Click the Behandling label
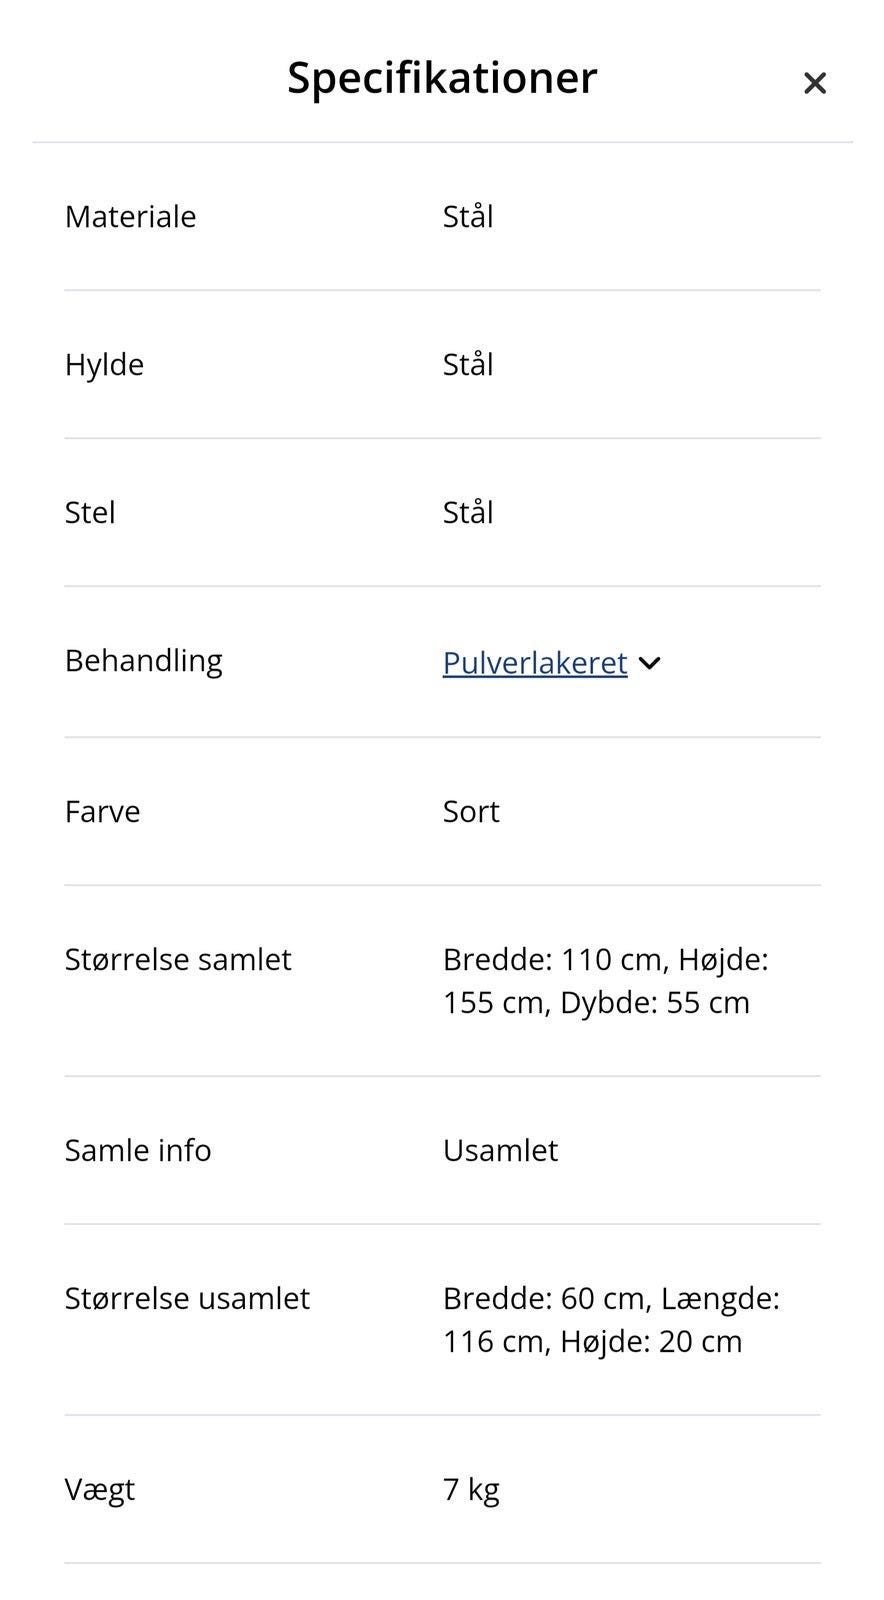Screen dimensions: 884x1600 click(x=144, y=660)
